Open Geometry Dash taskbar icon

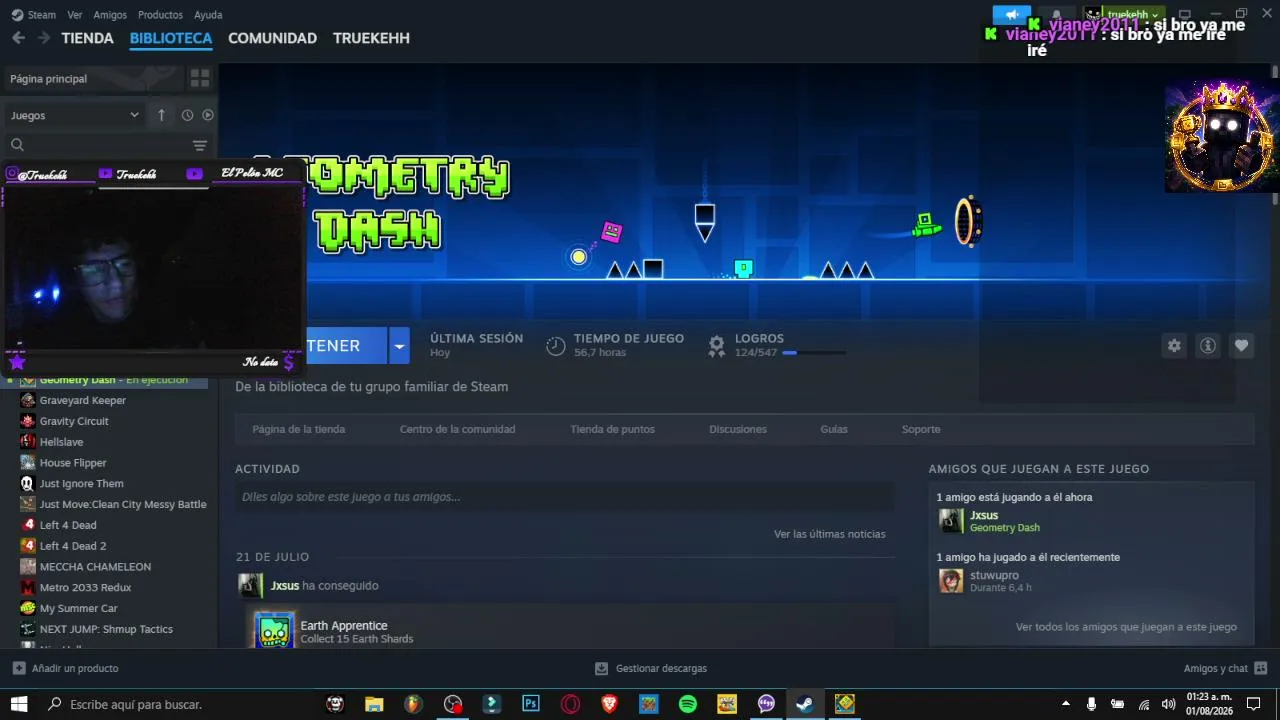pyautogui.click(x=845, y=704)
